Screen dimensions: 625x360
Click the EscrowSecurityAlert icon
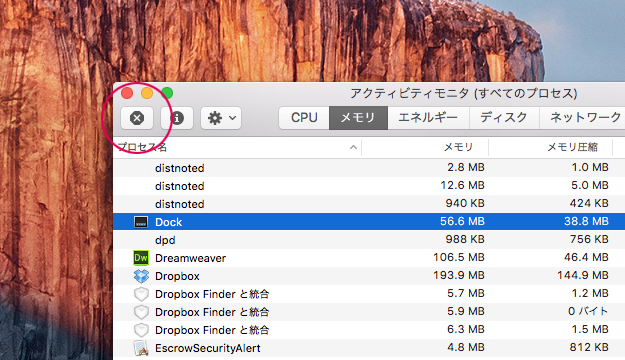(141, 348)
